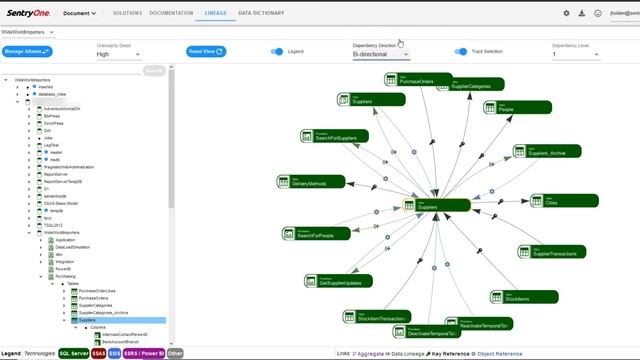Screen dimensions: 640x360
Task: Click key reference icon on DeliveryMethods edge
Action: (x=374, y=187)
